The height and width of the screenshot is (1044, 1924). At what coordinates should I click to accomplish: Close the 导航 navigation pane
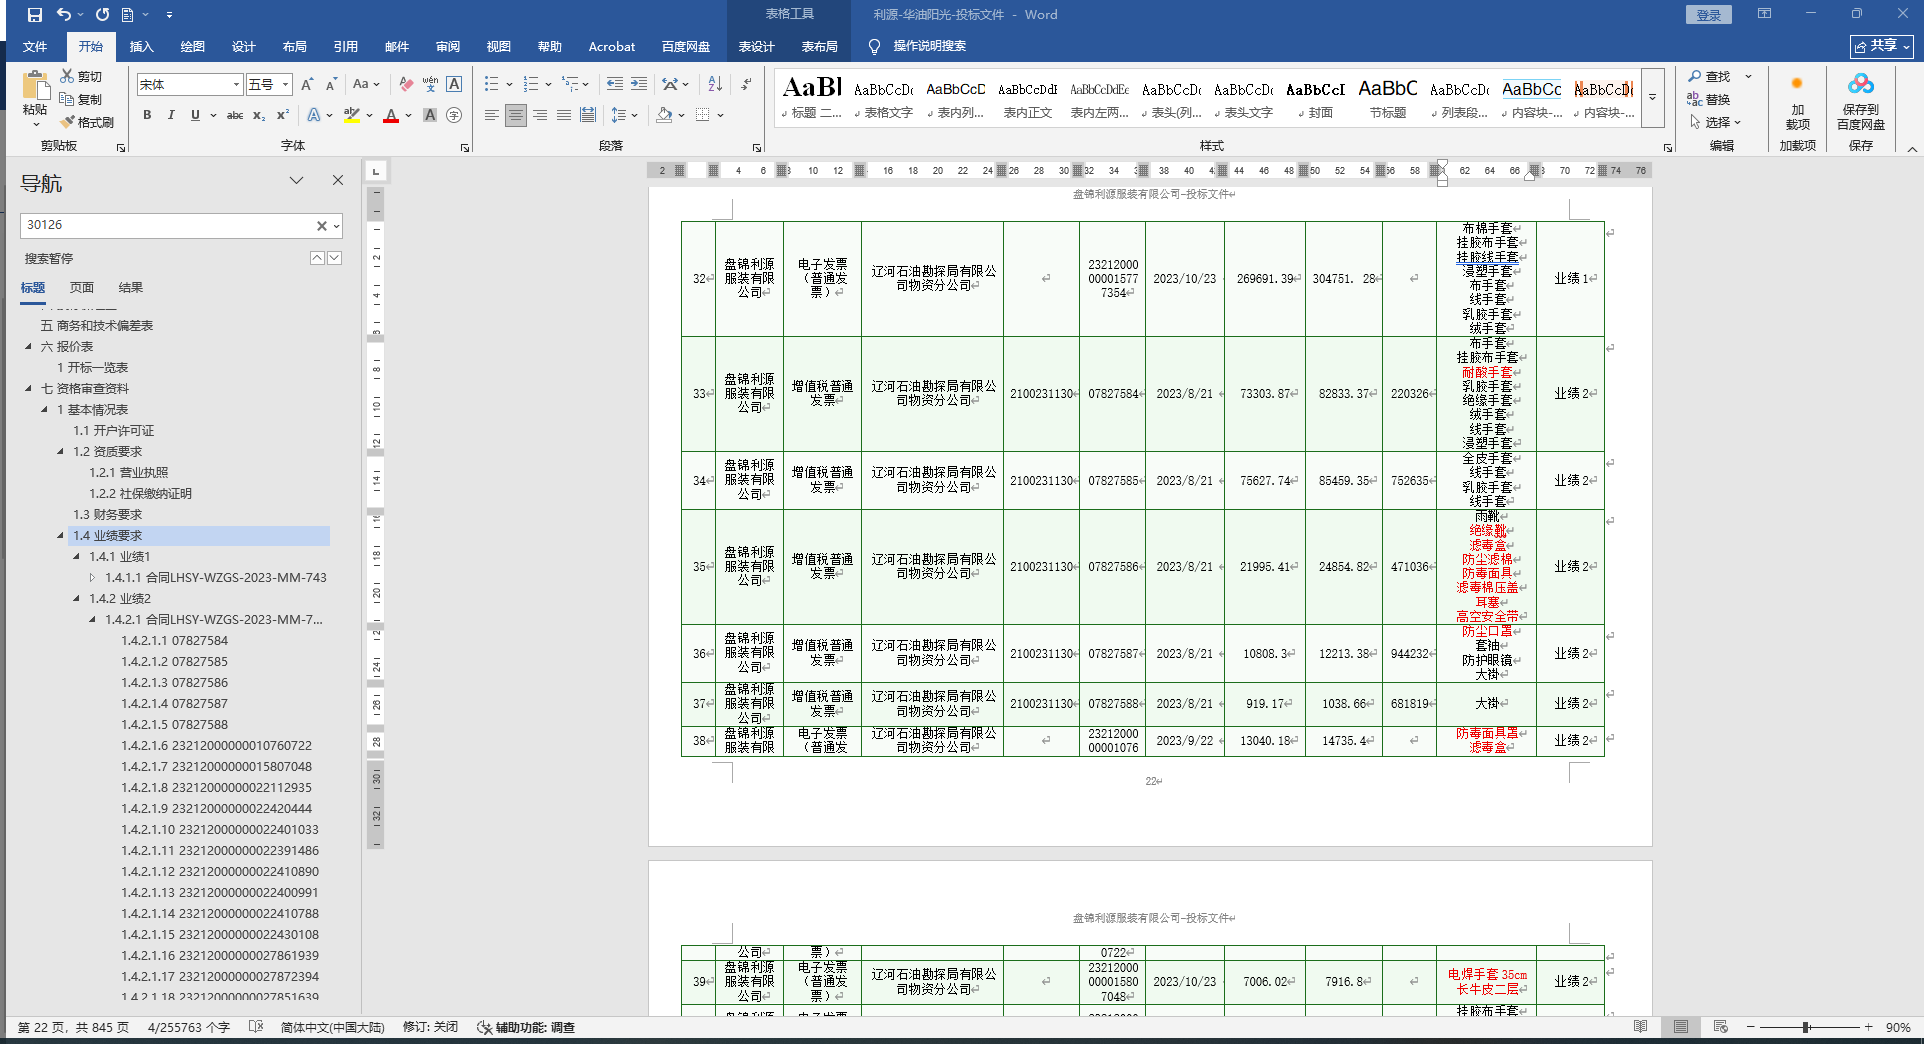[x=338, y=180]
